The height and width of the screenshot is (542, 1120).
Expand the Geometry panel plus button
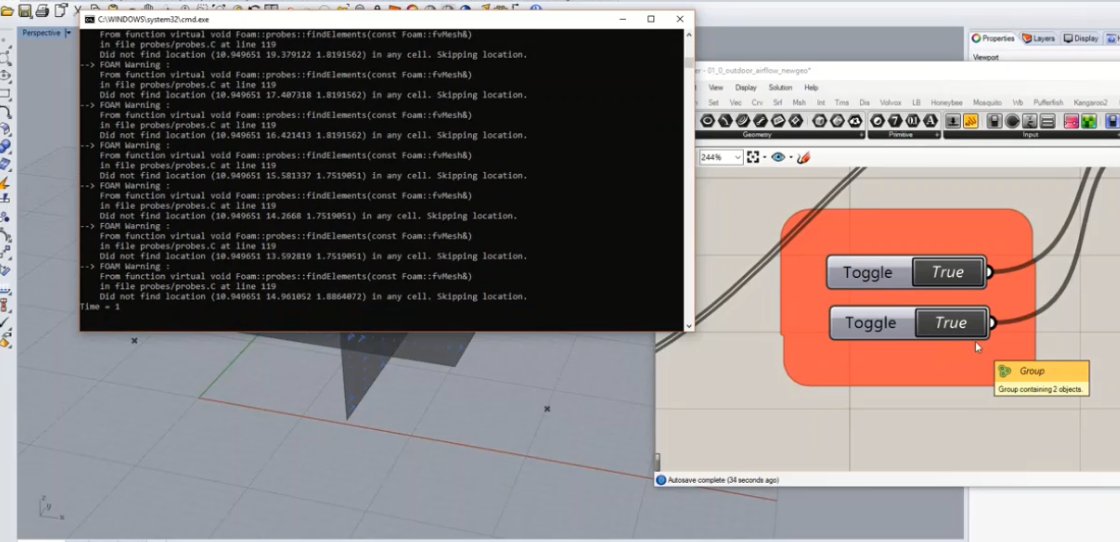click(x=861, y=134)
